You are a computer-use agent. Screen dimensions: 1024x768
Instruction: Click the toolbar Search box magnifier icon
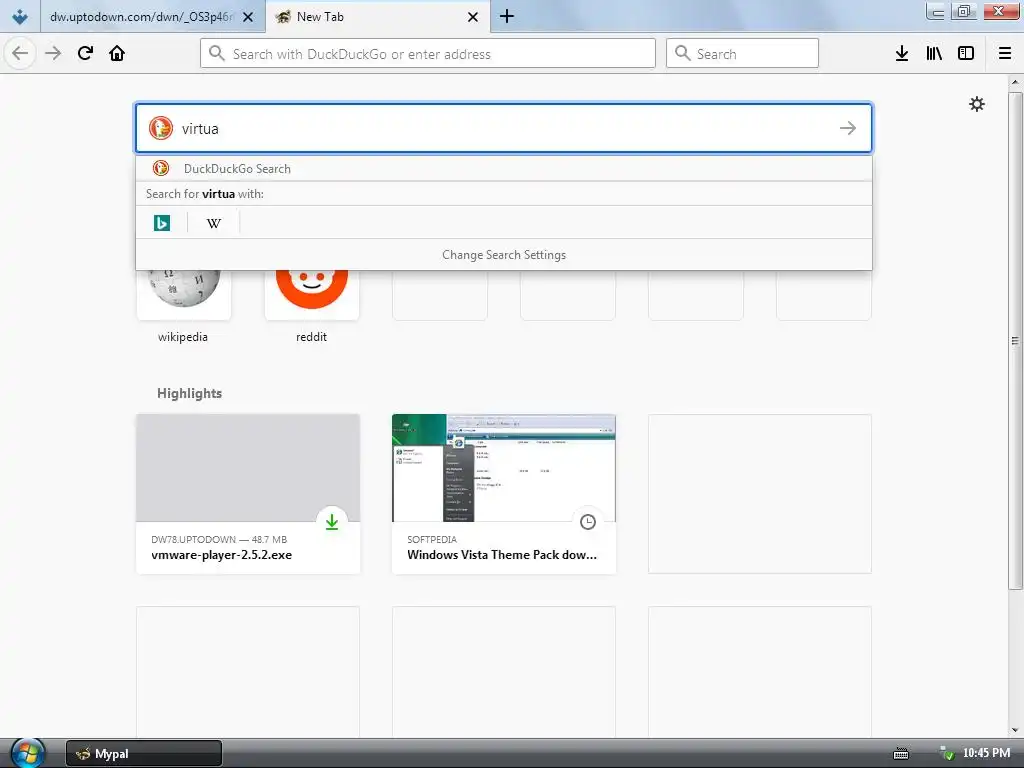pyautogui.click(x=682, y=54)
